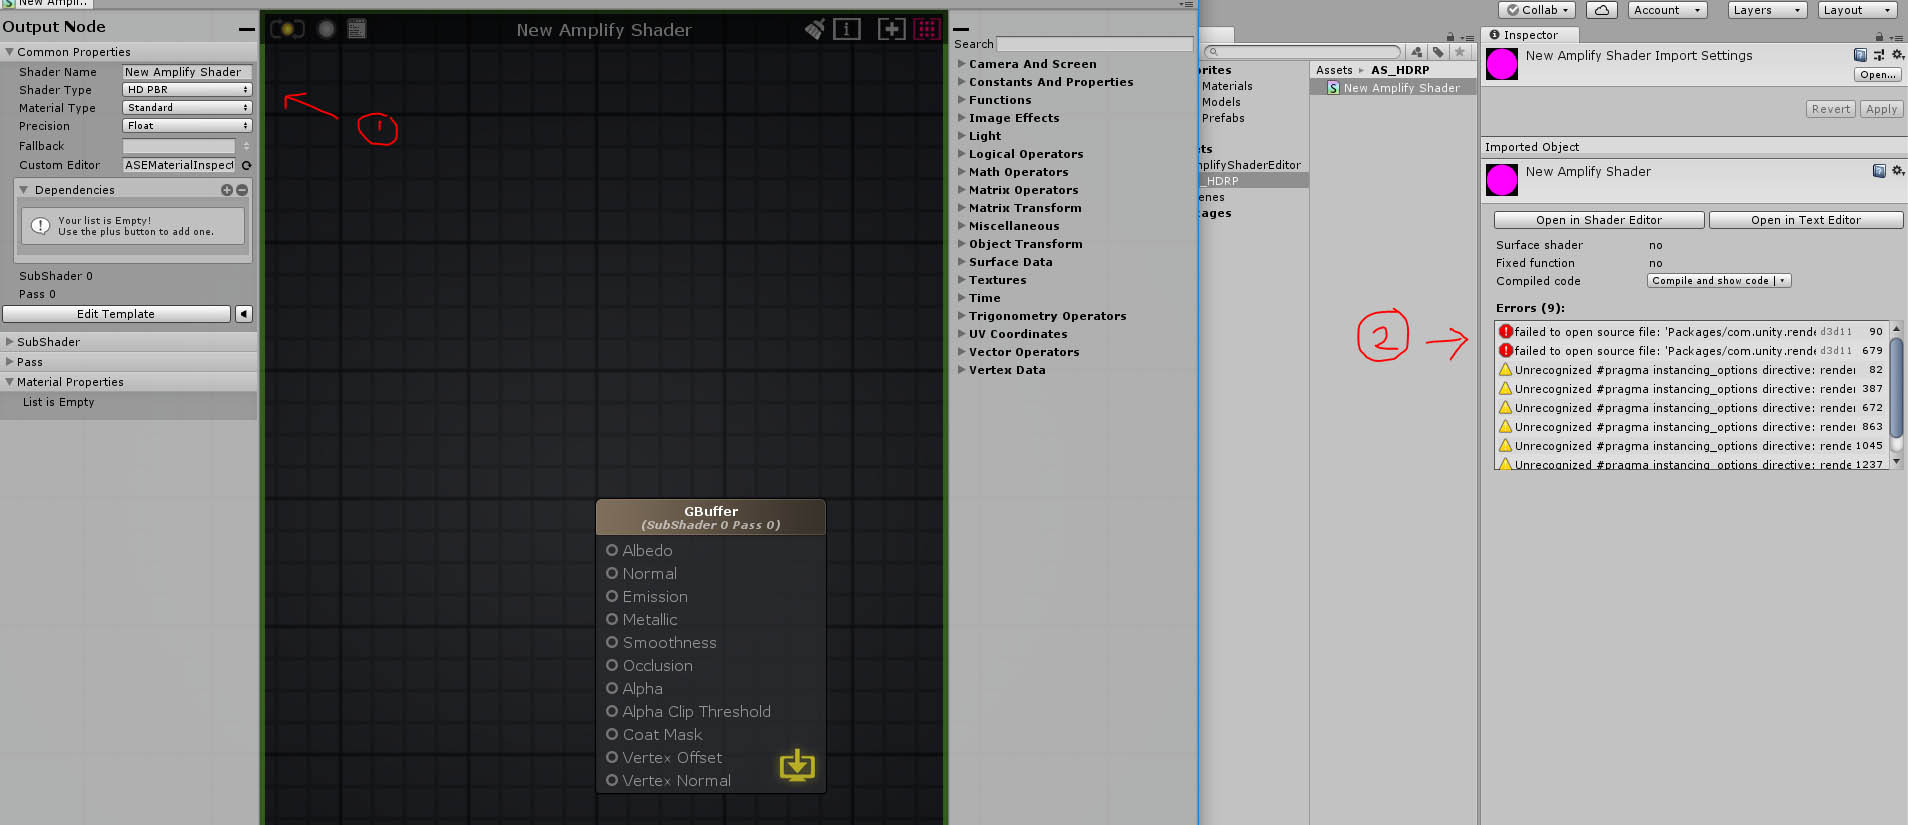Click the plus-in-frame focus icon
This screenshot has width=1908, height=825.
891,29
